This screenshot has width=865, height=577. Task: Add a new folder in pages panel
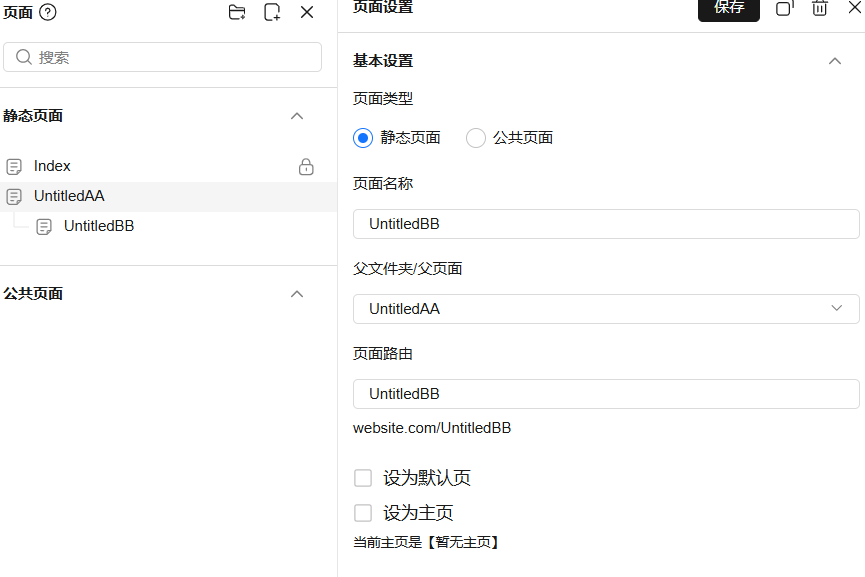[x=237, y=12]
